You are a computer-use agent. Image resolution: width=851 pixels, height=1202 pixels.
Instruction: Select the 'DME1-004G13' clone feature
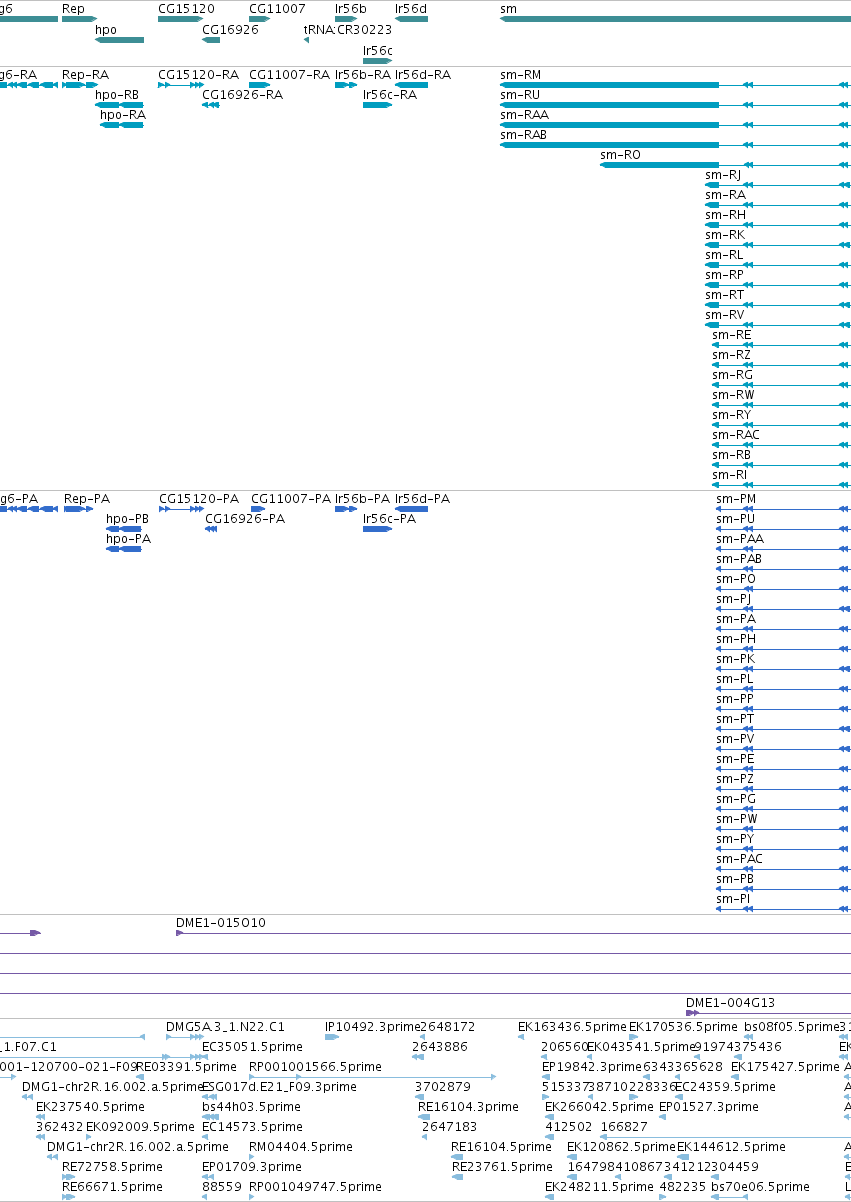pos(730,1003)
